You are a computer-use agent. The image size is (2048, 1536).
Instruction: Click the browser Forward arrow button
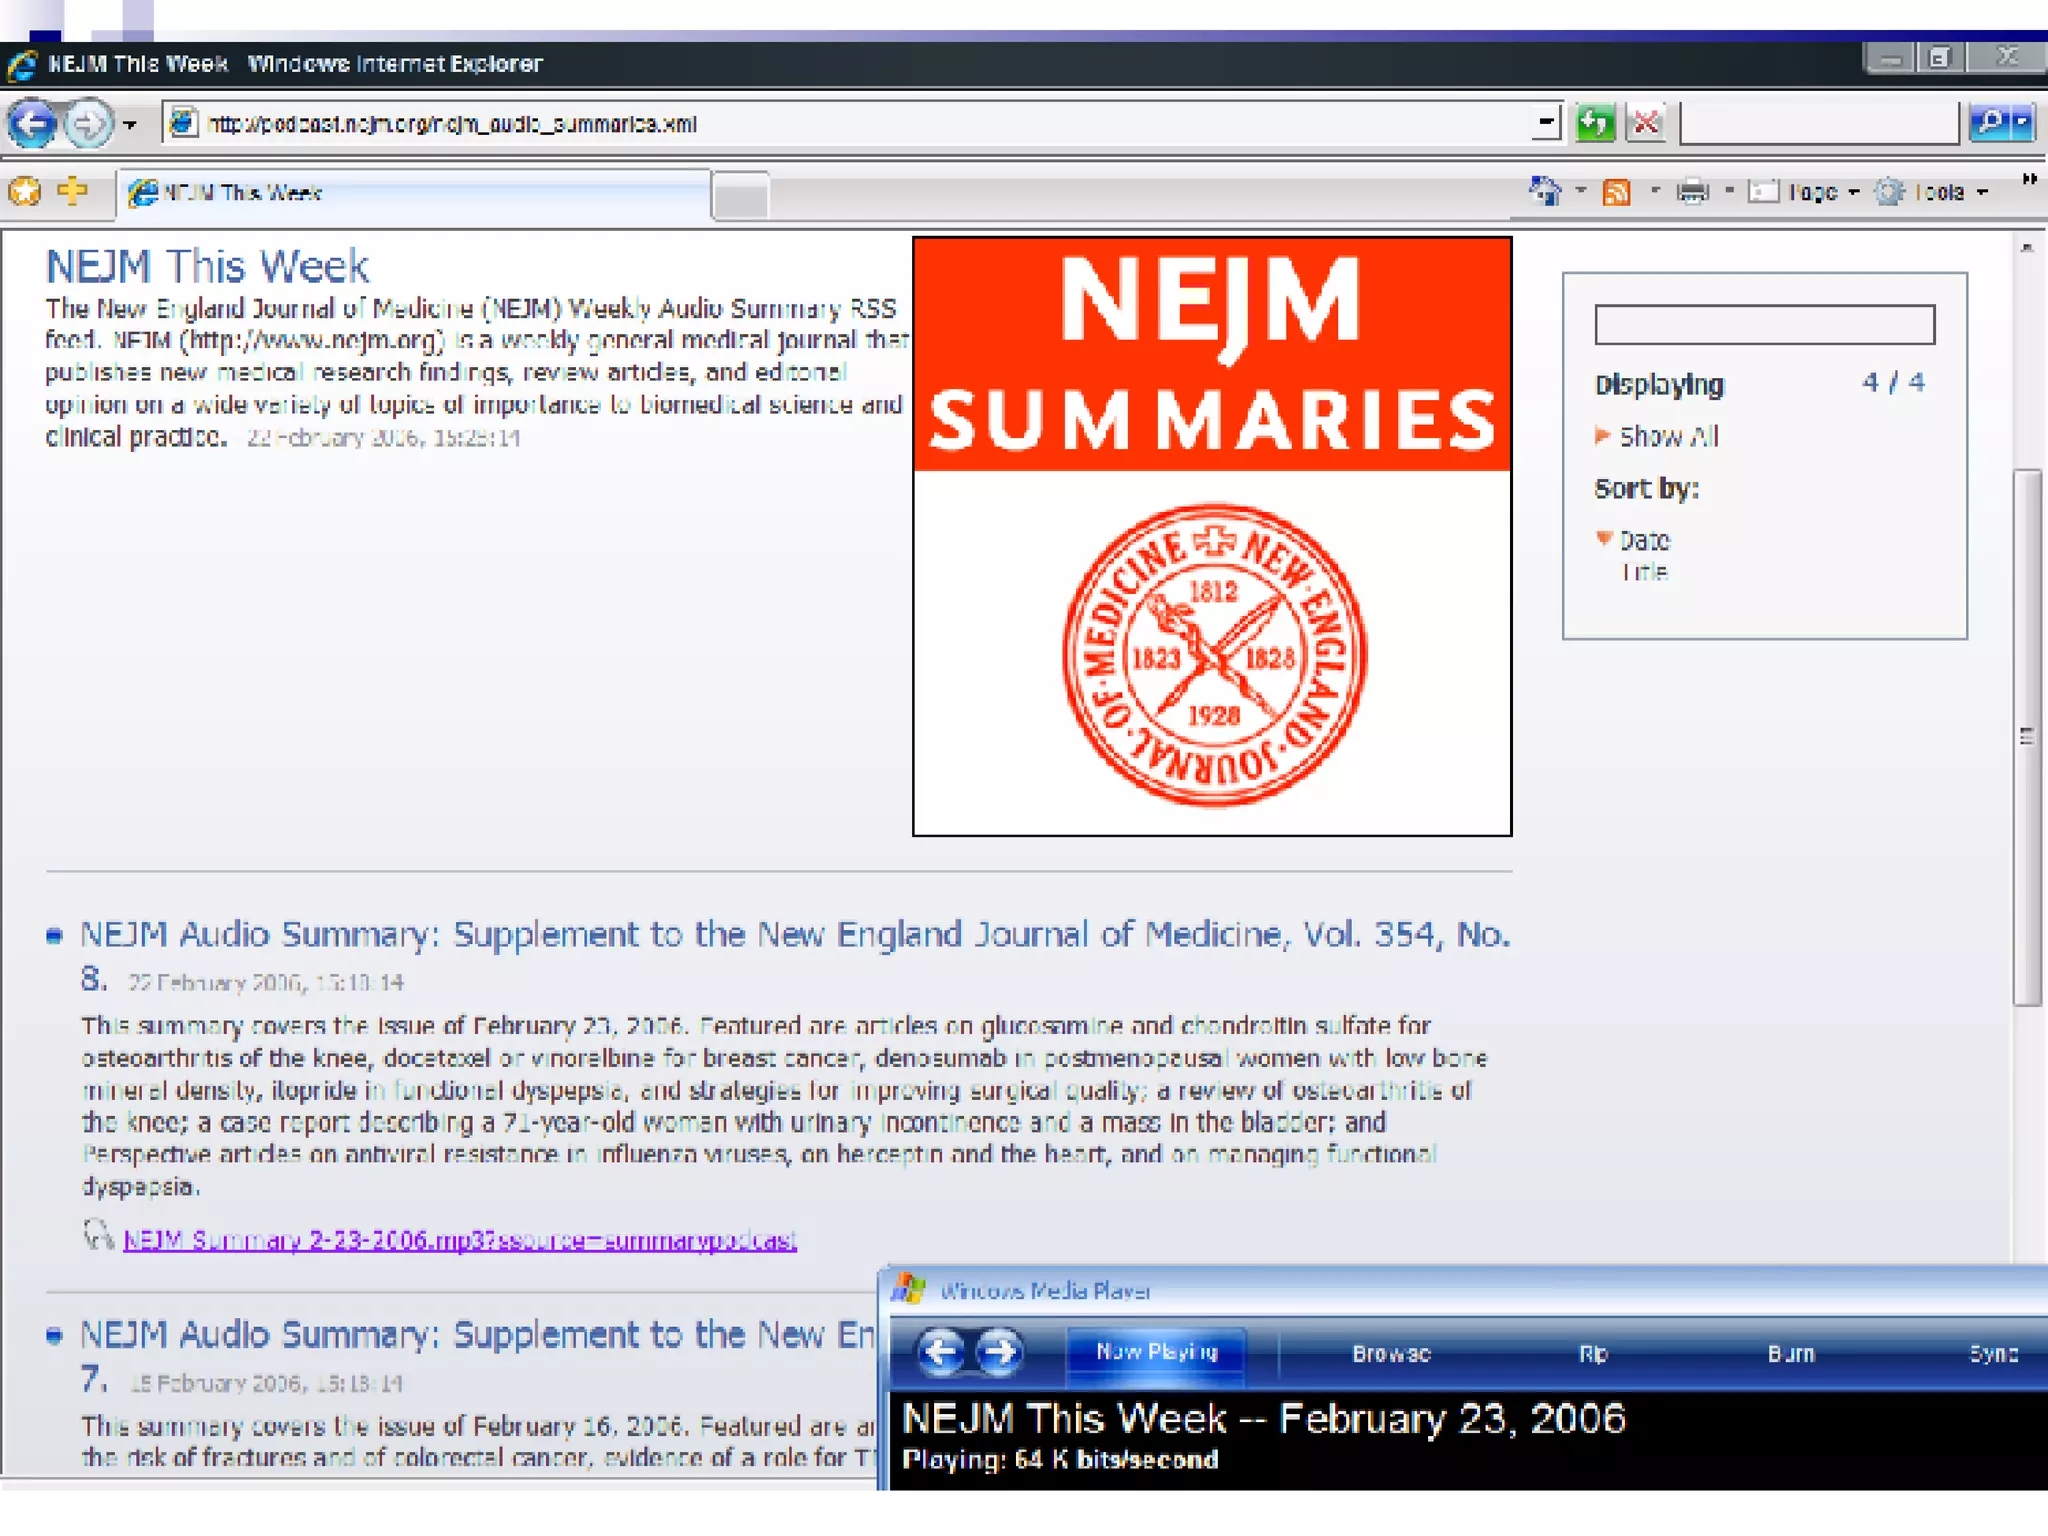pyautogui.click(x=88, y=125)
